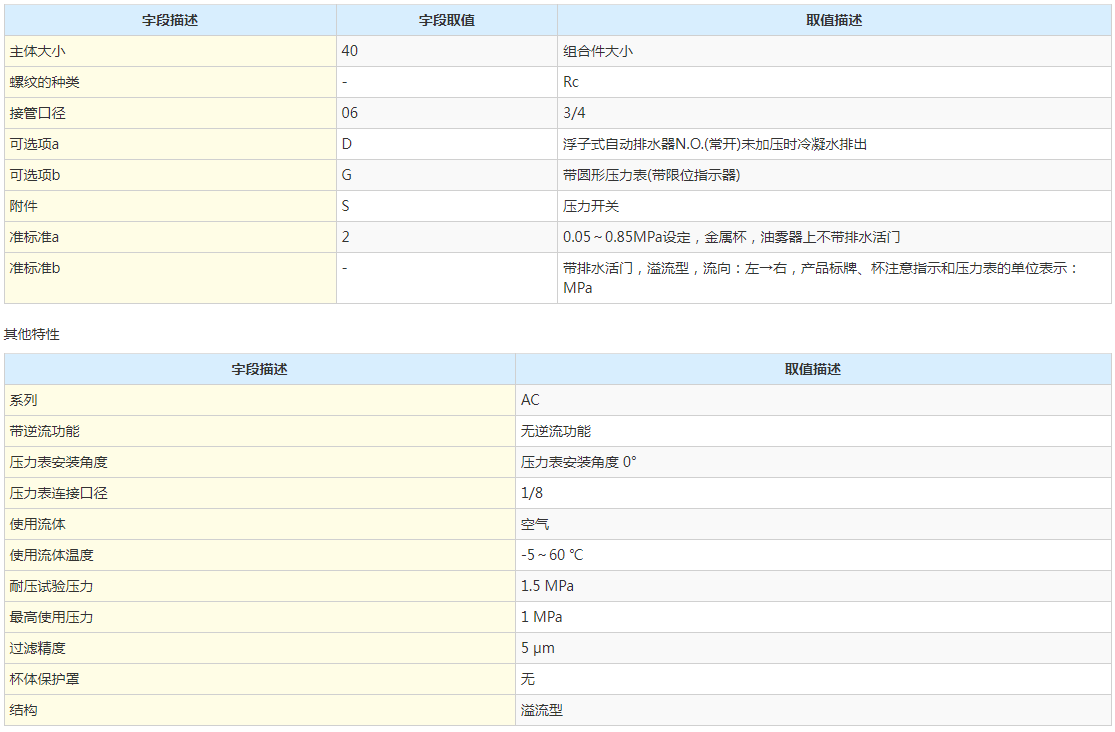
Task: Select the 螺纹的种类 row label
Action: 38,81
